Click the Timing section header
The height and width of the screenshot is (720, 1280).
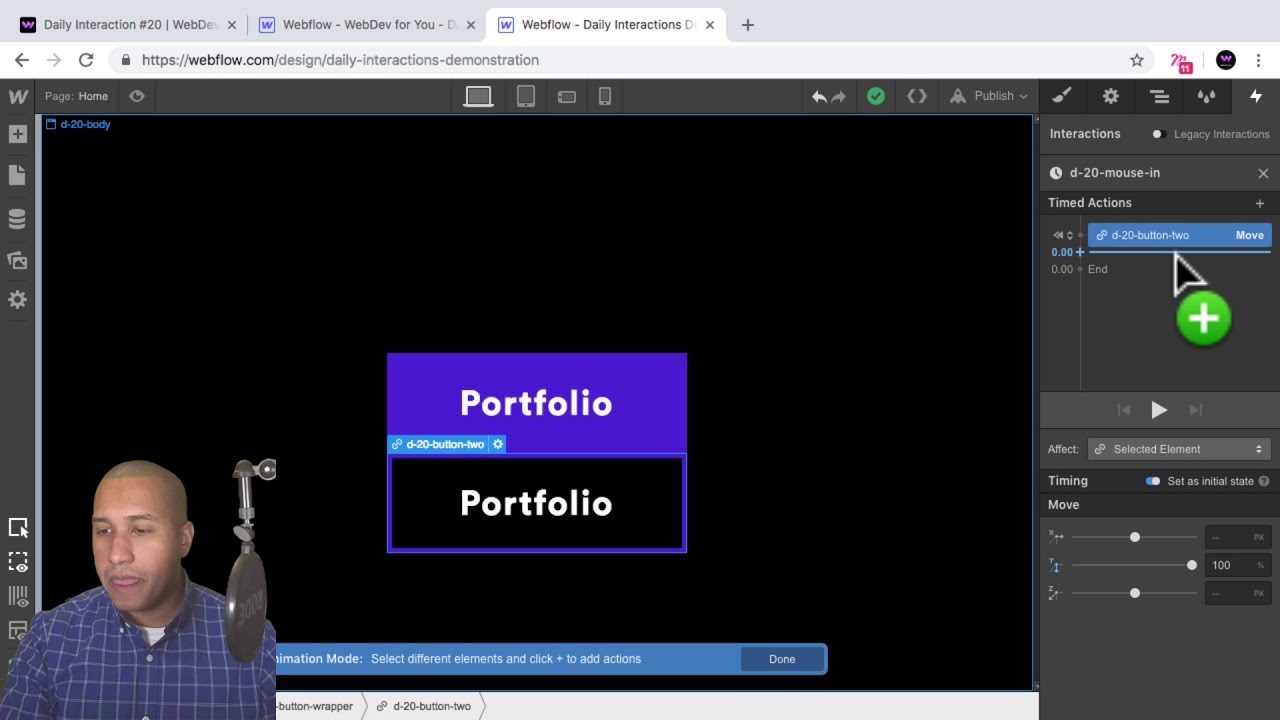tap(1068, 481)
